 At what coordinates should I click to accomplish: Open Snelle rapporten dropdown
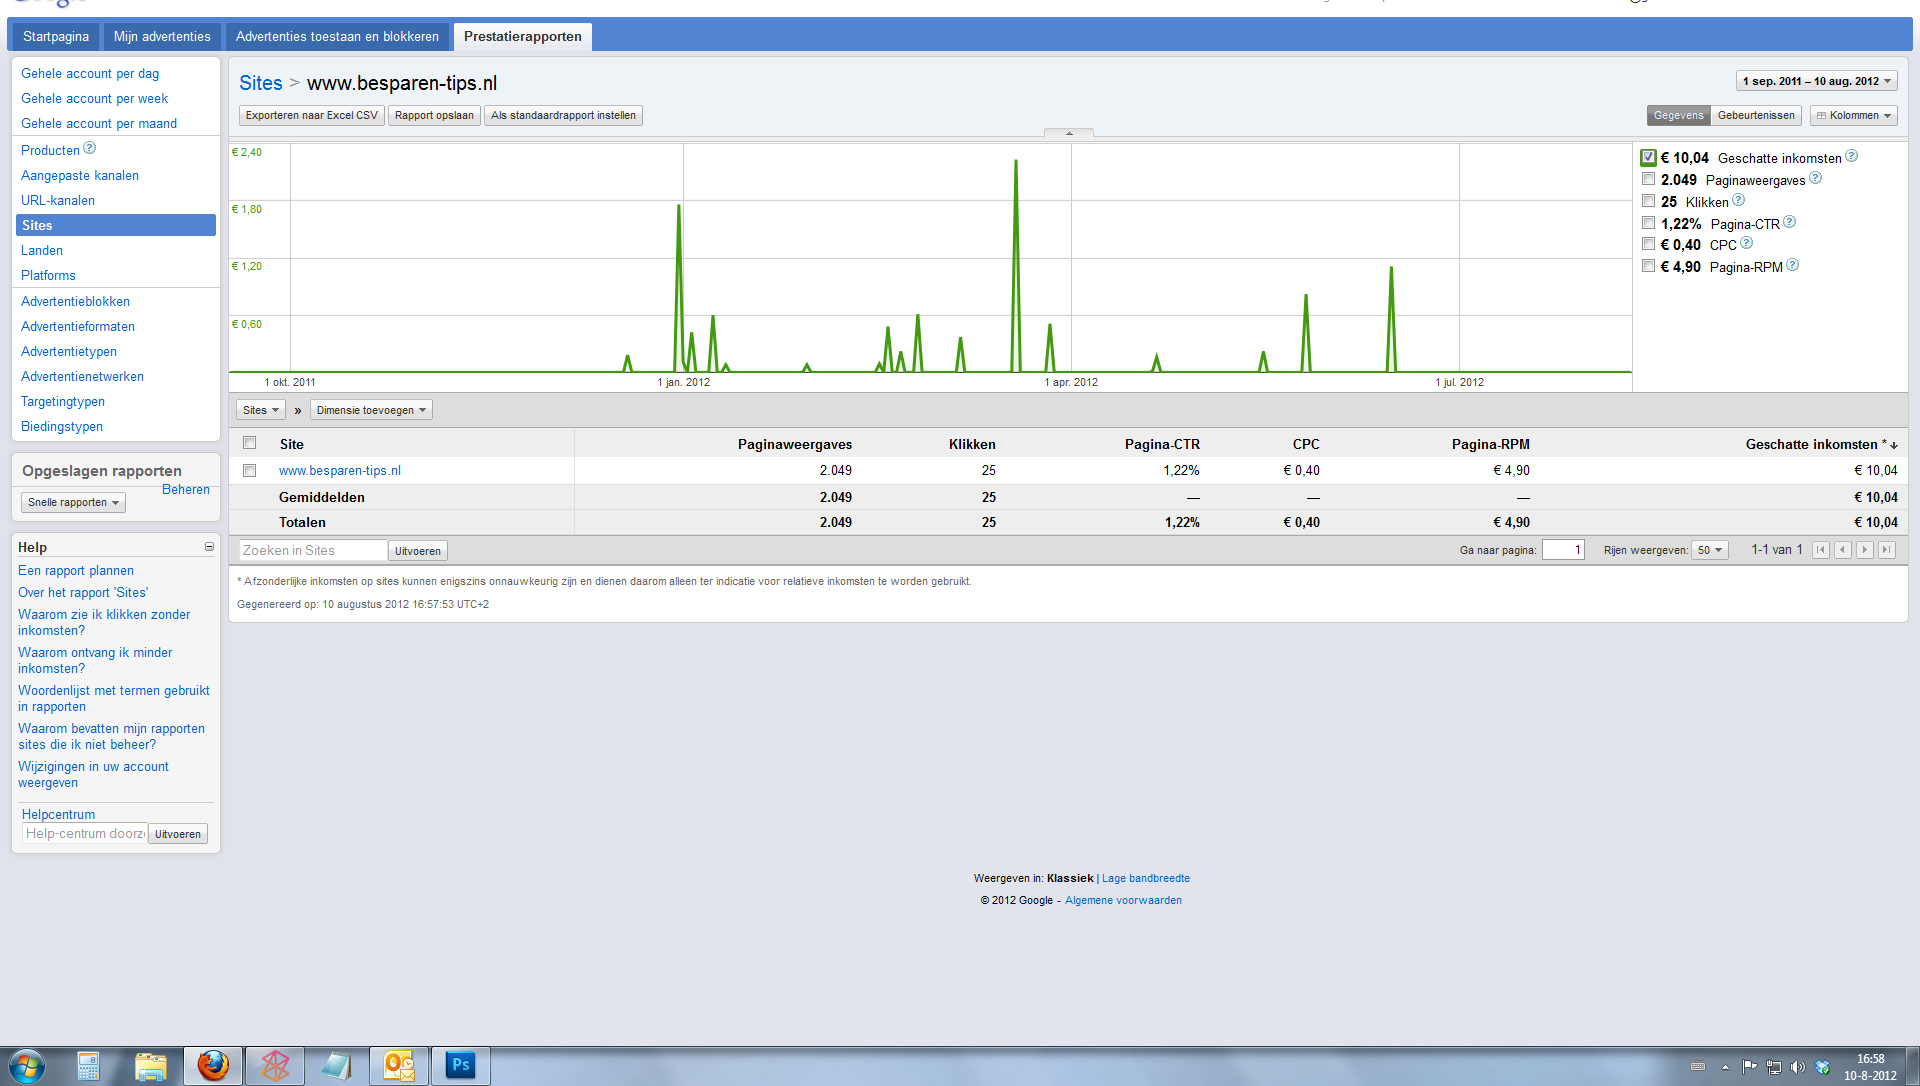tap(73, 503)
